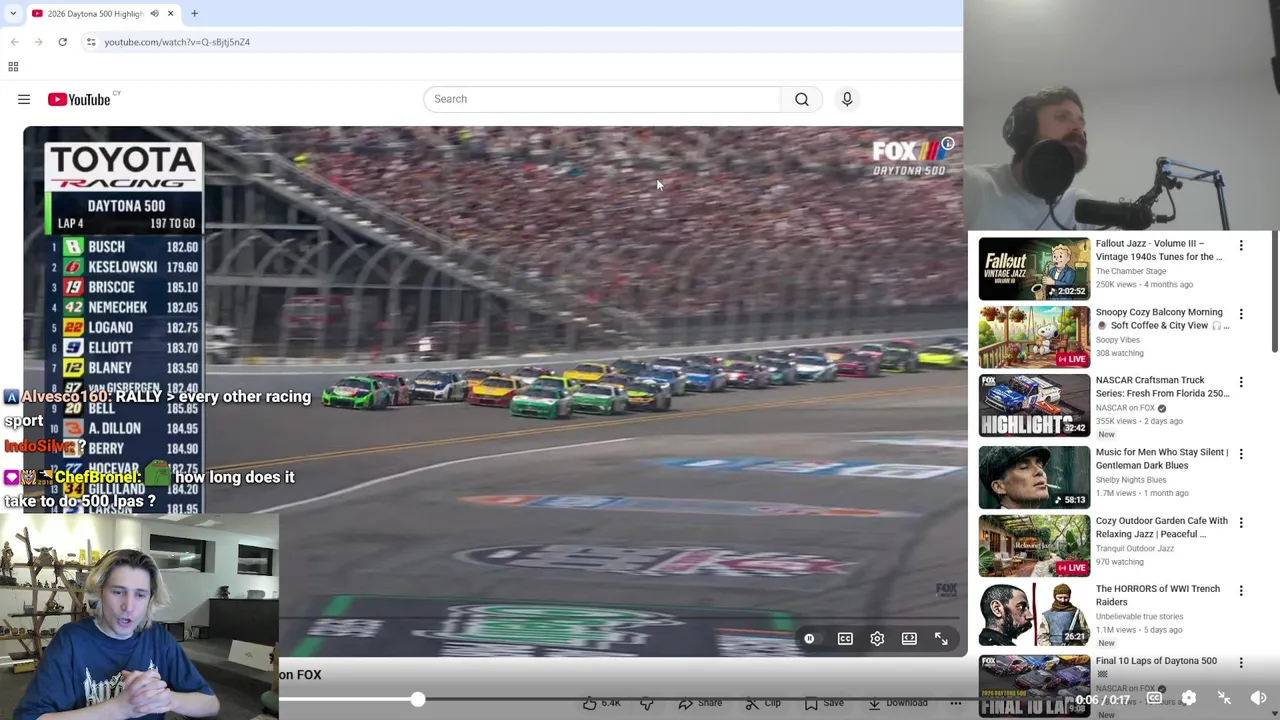Open site information icon in address bar
1280x720 pixels.
point(91,42)
